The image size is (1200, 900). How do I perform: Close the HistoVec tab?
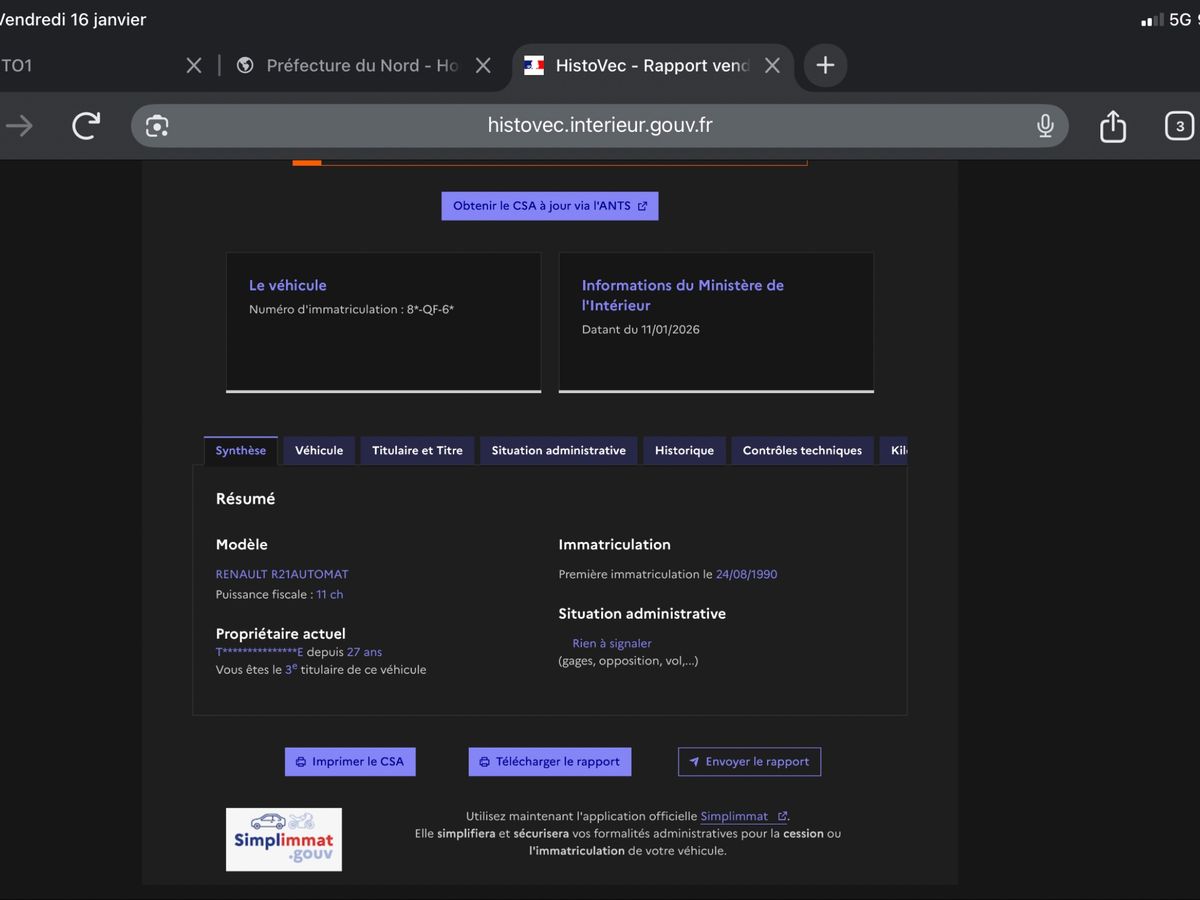tap(772, 65)
